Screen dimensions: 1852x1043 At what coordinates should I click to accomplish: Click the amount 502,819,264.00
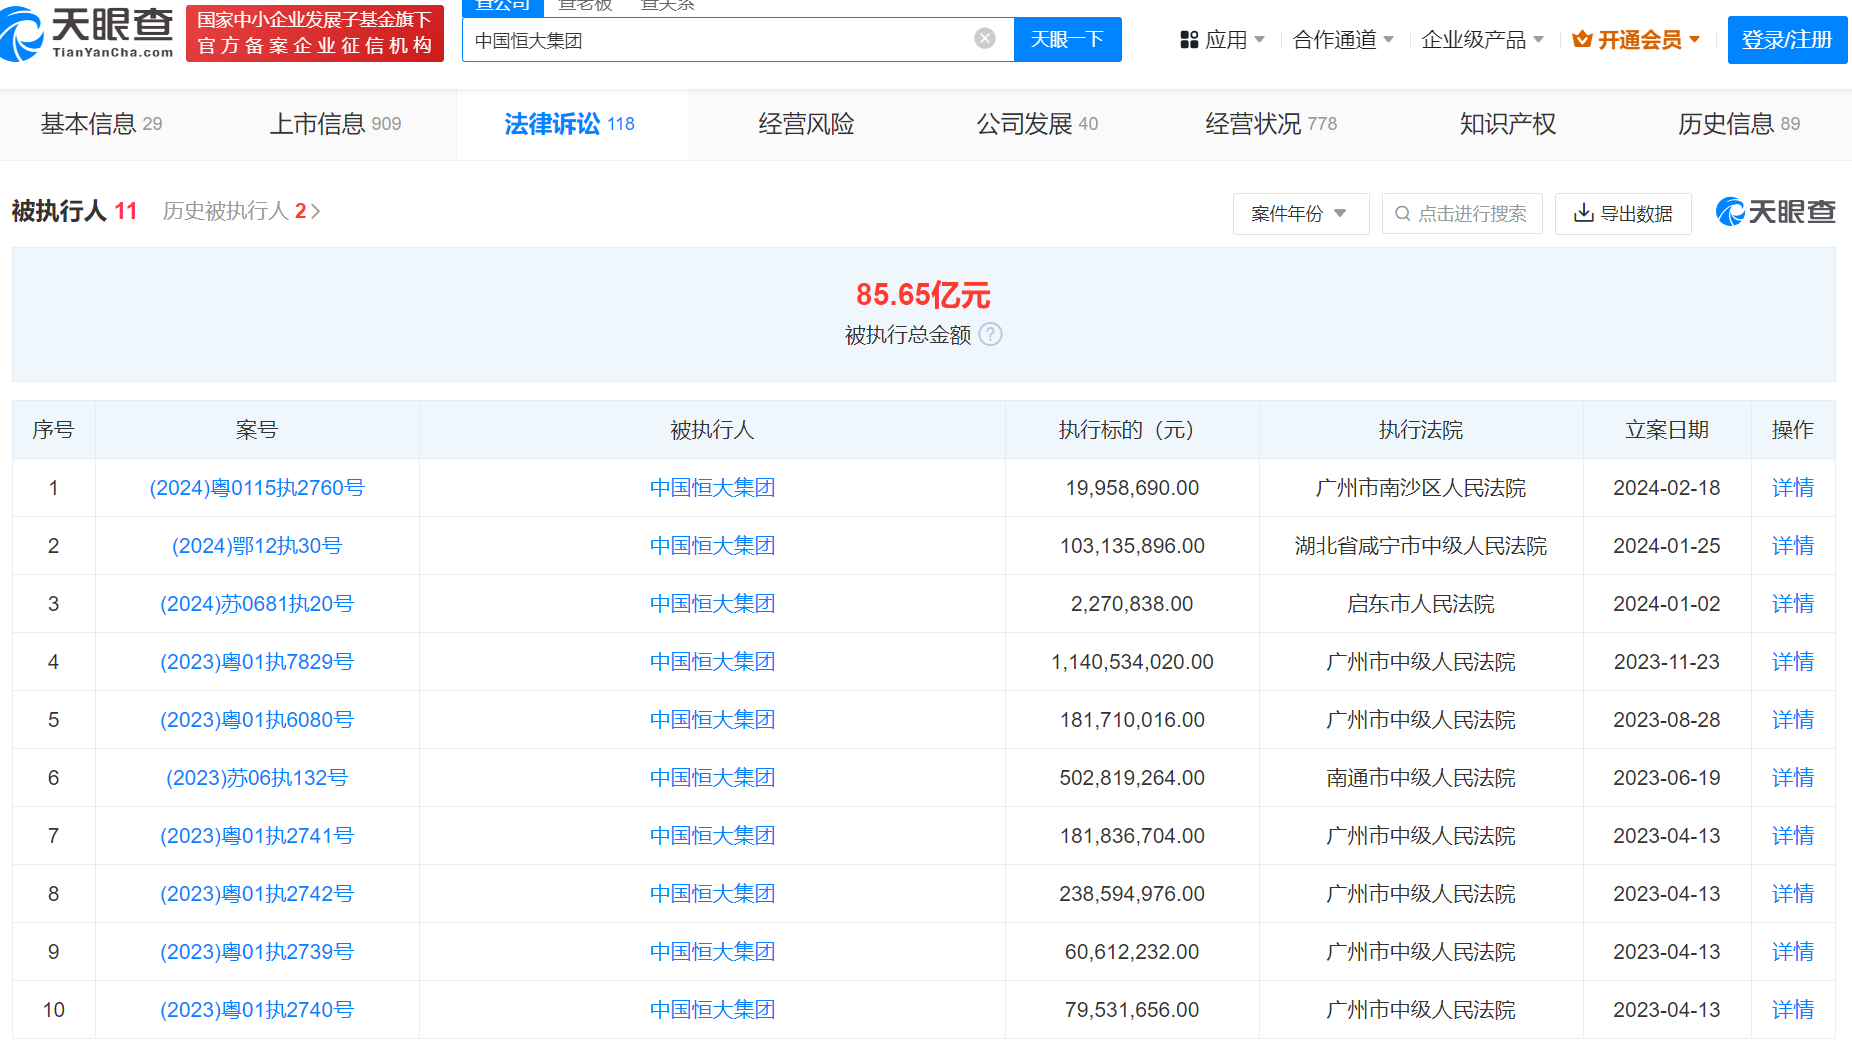[1132, 778]
